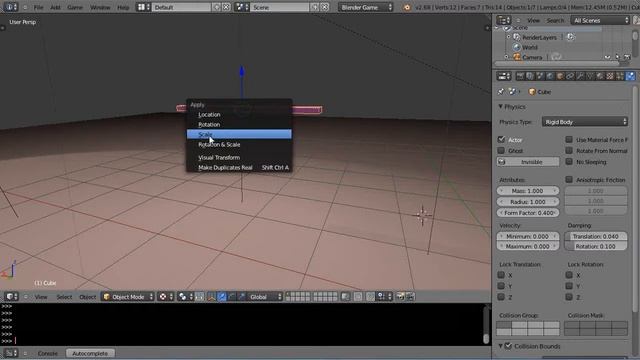Open the Object Mode dropdown
Screen dimensions: 640x360
(128, 297)
